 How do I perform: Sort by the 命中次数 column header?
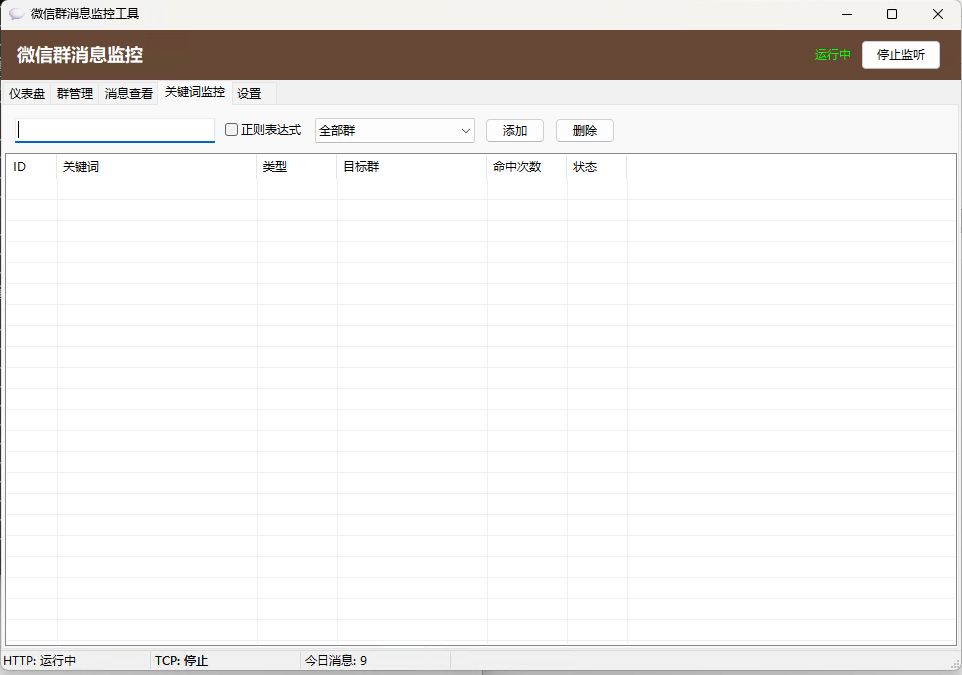tap(527, 167)
